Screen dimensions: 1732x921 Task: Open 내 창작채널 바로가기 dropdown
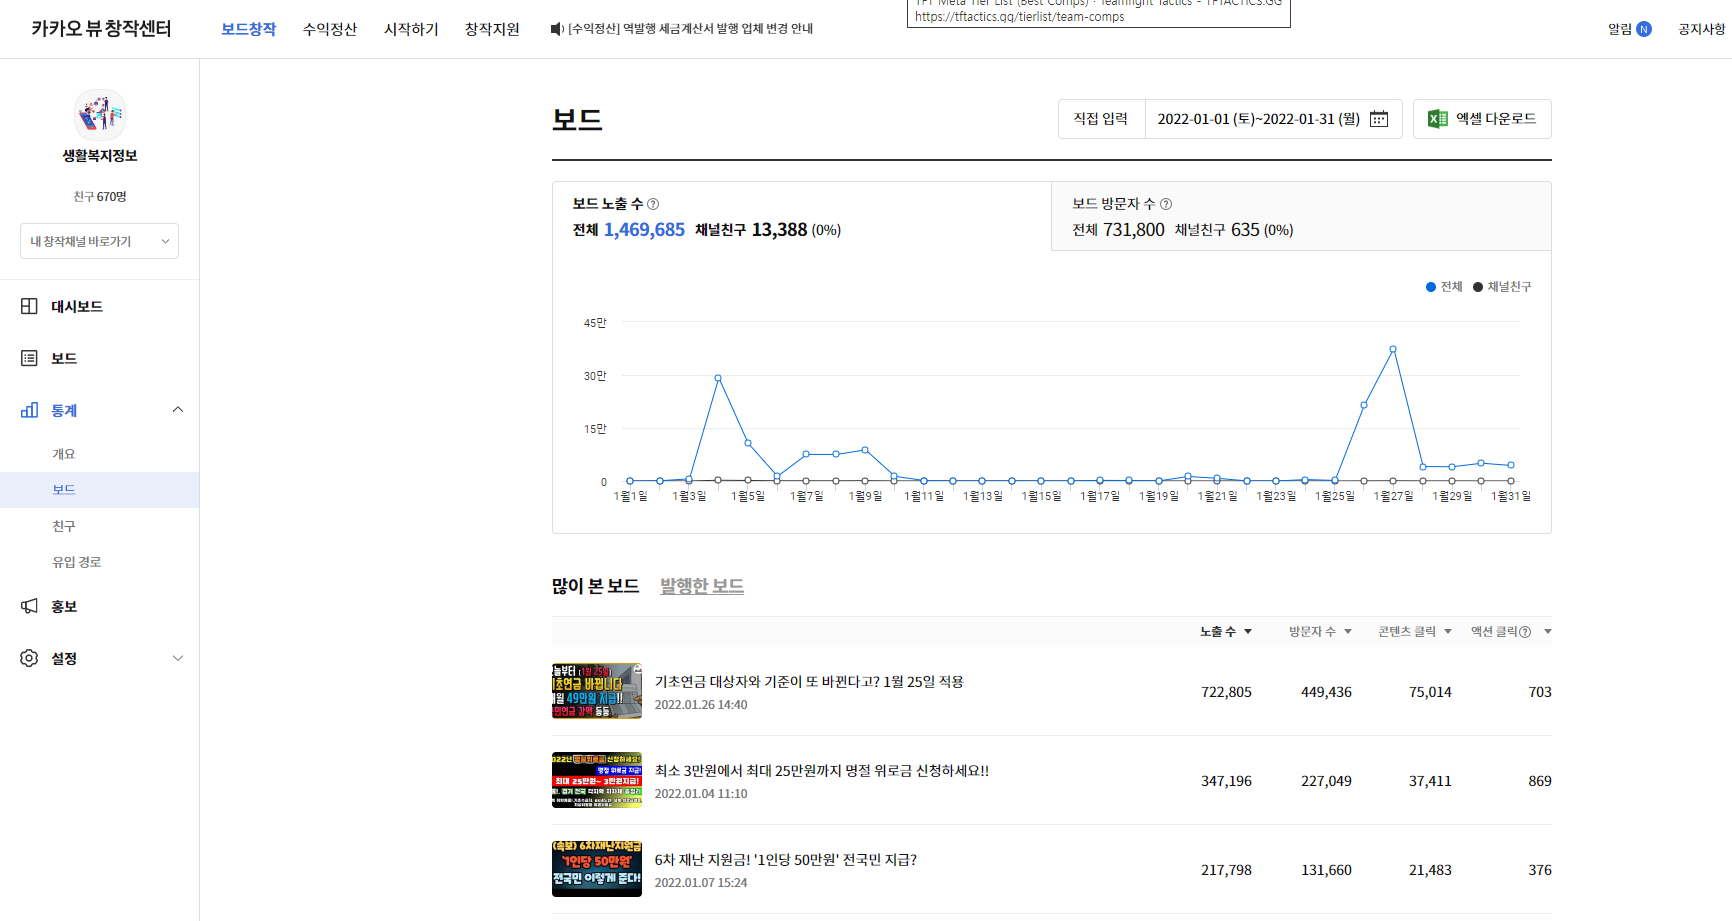click(99, 241)
